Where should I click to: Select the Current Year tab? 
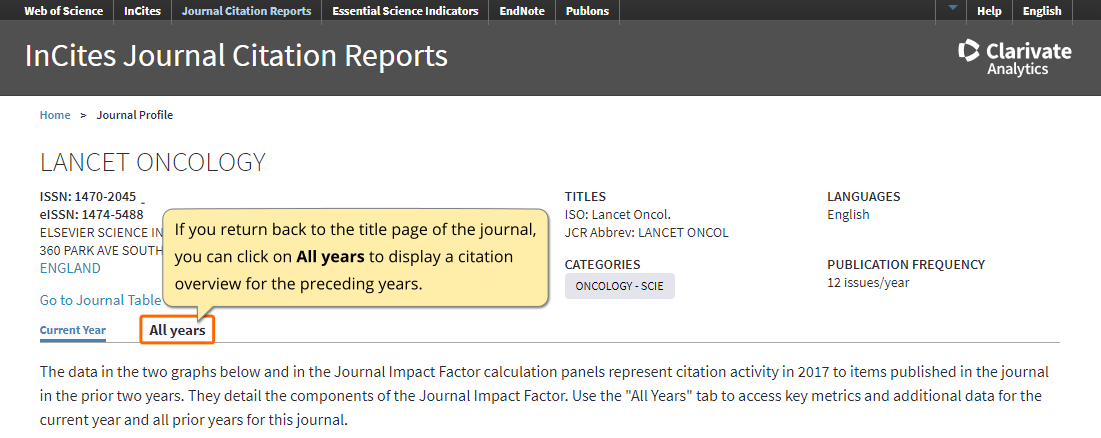(x=73, y=330)
